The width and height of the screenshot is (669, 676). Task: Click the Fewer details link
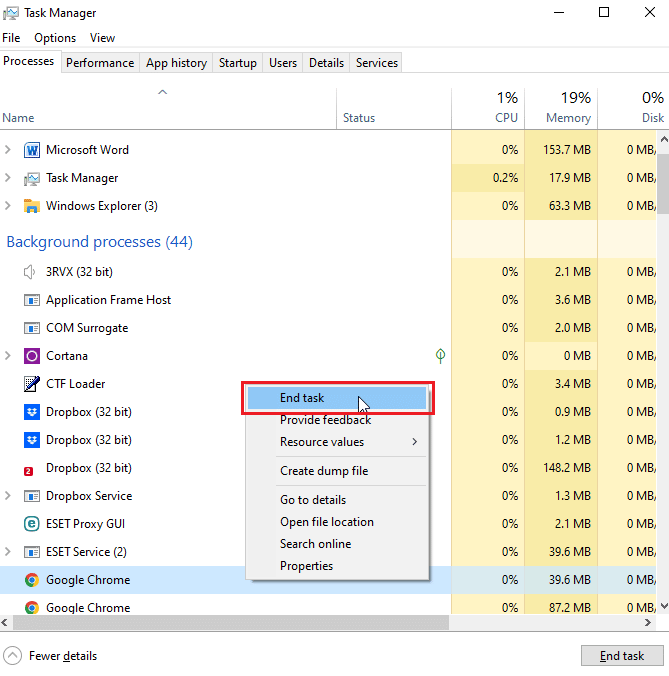click(x=63, y=656)
